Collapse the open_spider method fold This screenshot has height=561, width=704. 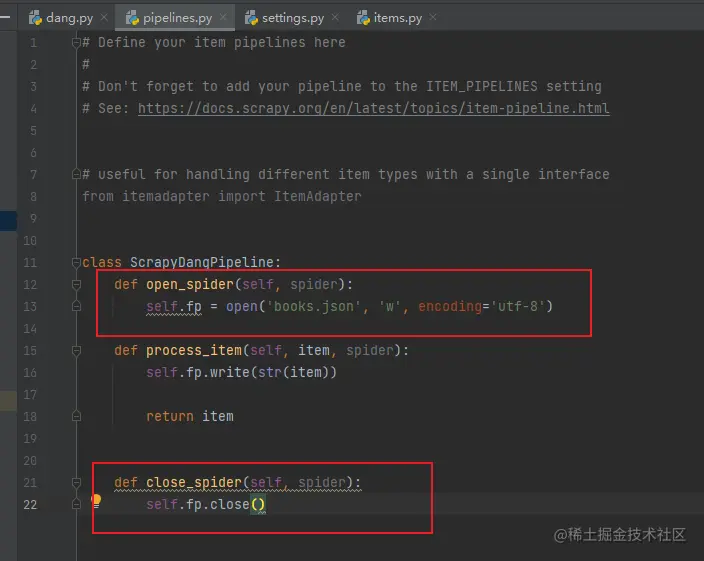coord(76,284)
